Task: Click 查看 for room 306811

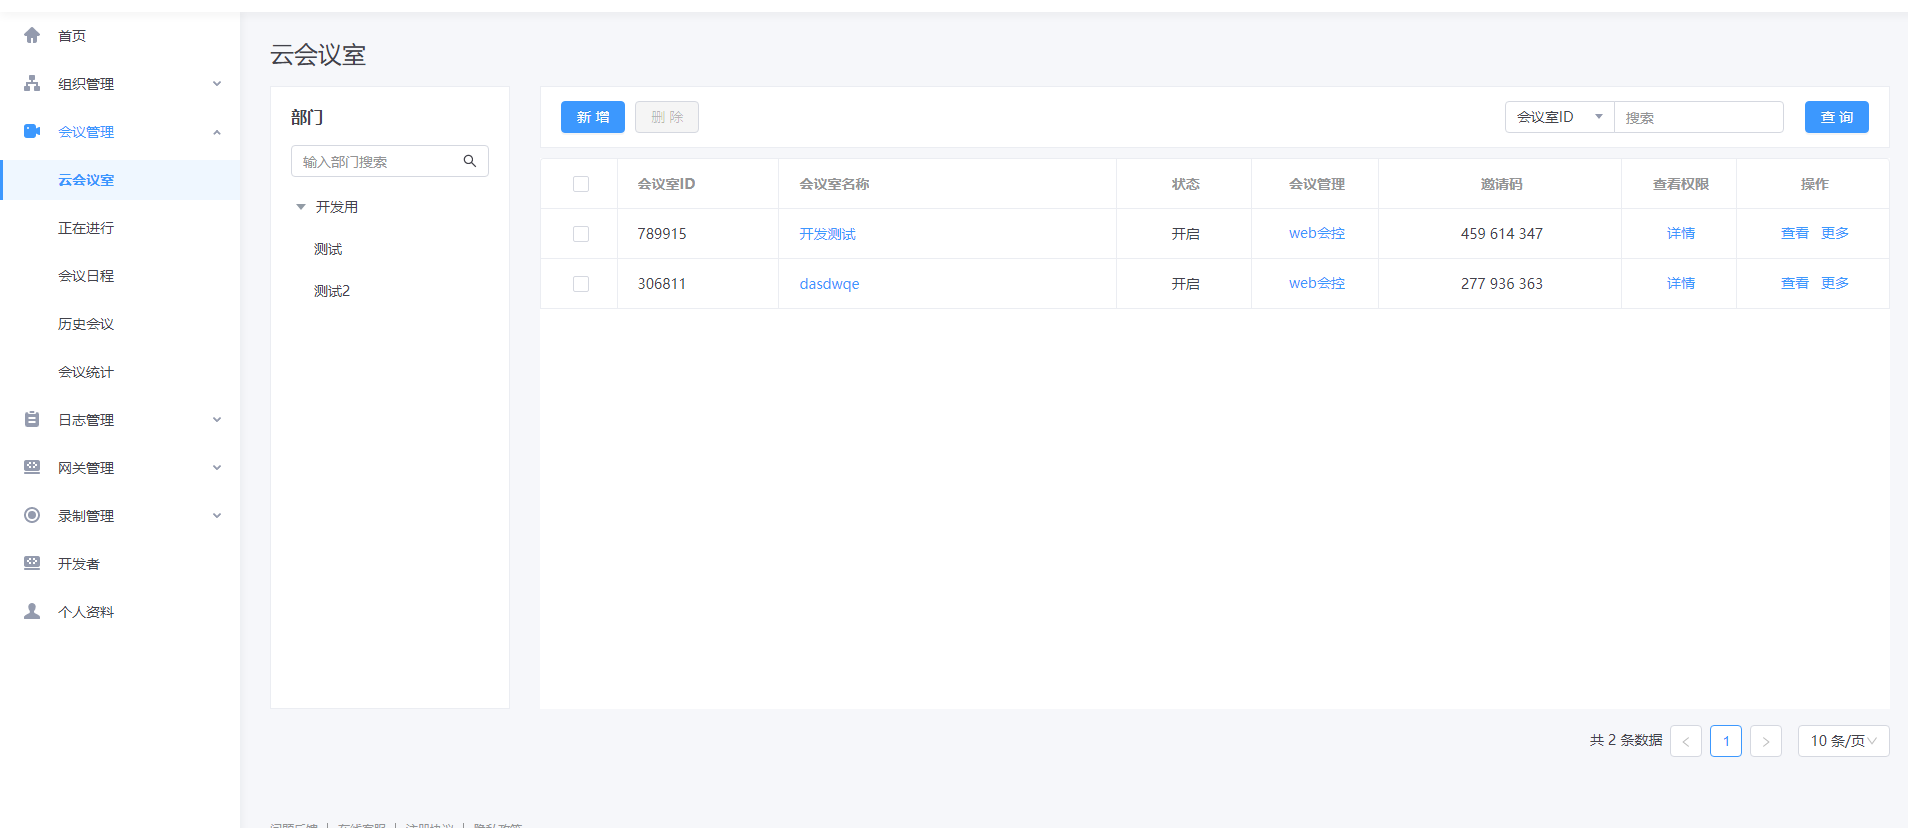Action: 1795,283
